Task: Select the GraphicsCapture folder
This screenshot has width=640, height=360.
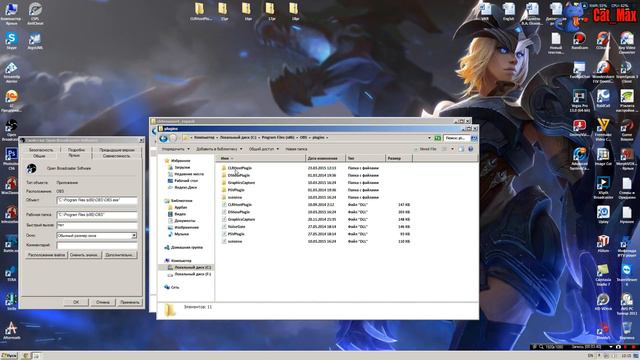Action: [x=241, y=182]
